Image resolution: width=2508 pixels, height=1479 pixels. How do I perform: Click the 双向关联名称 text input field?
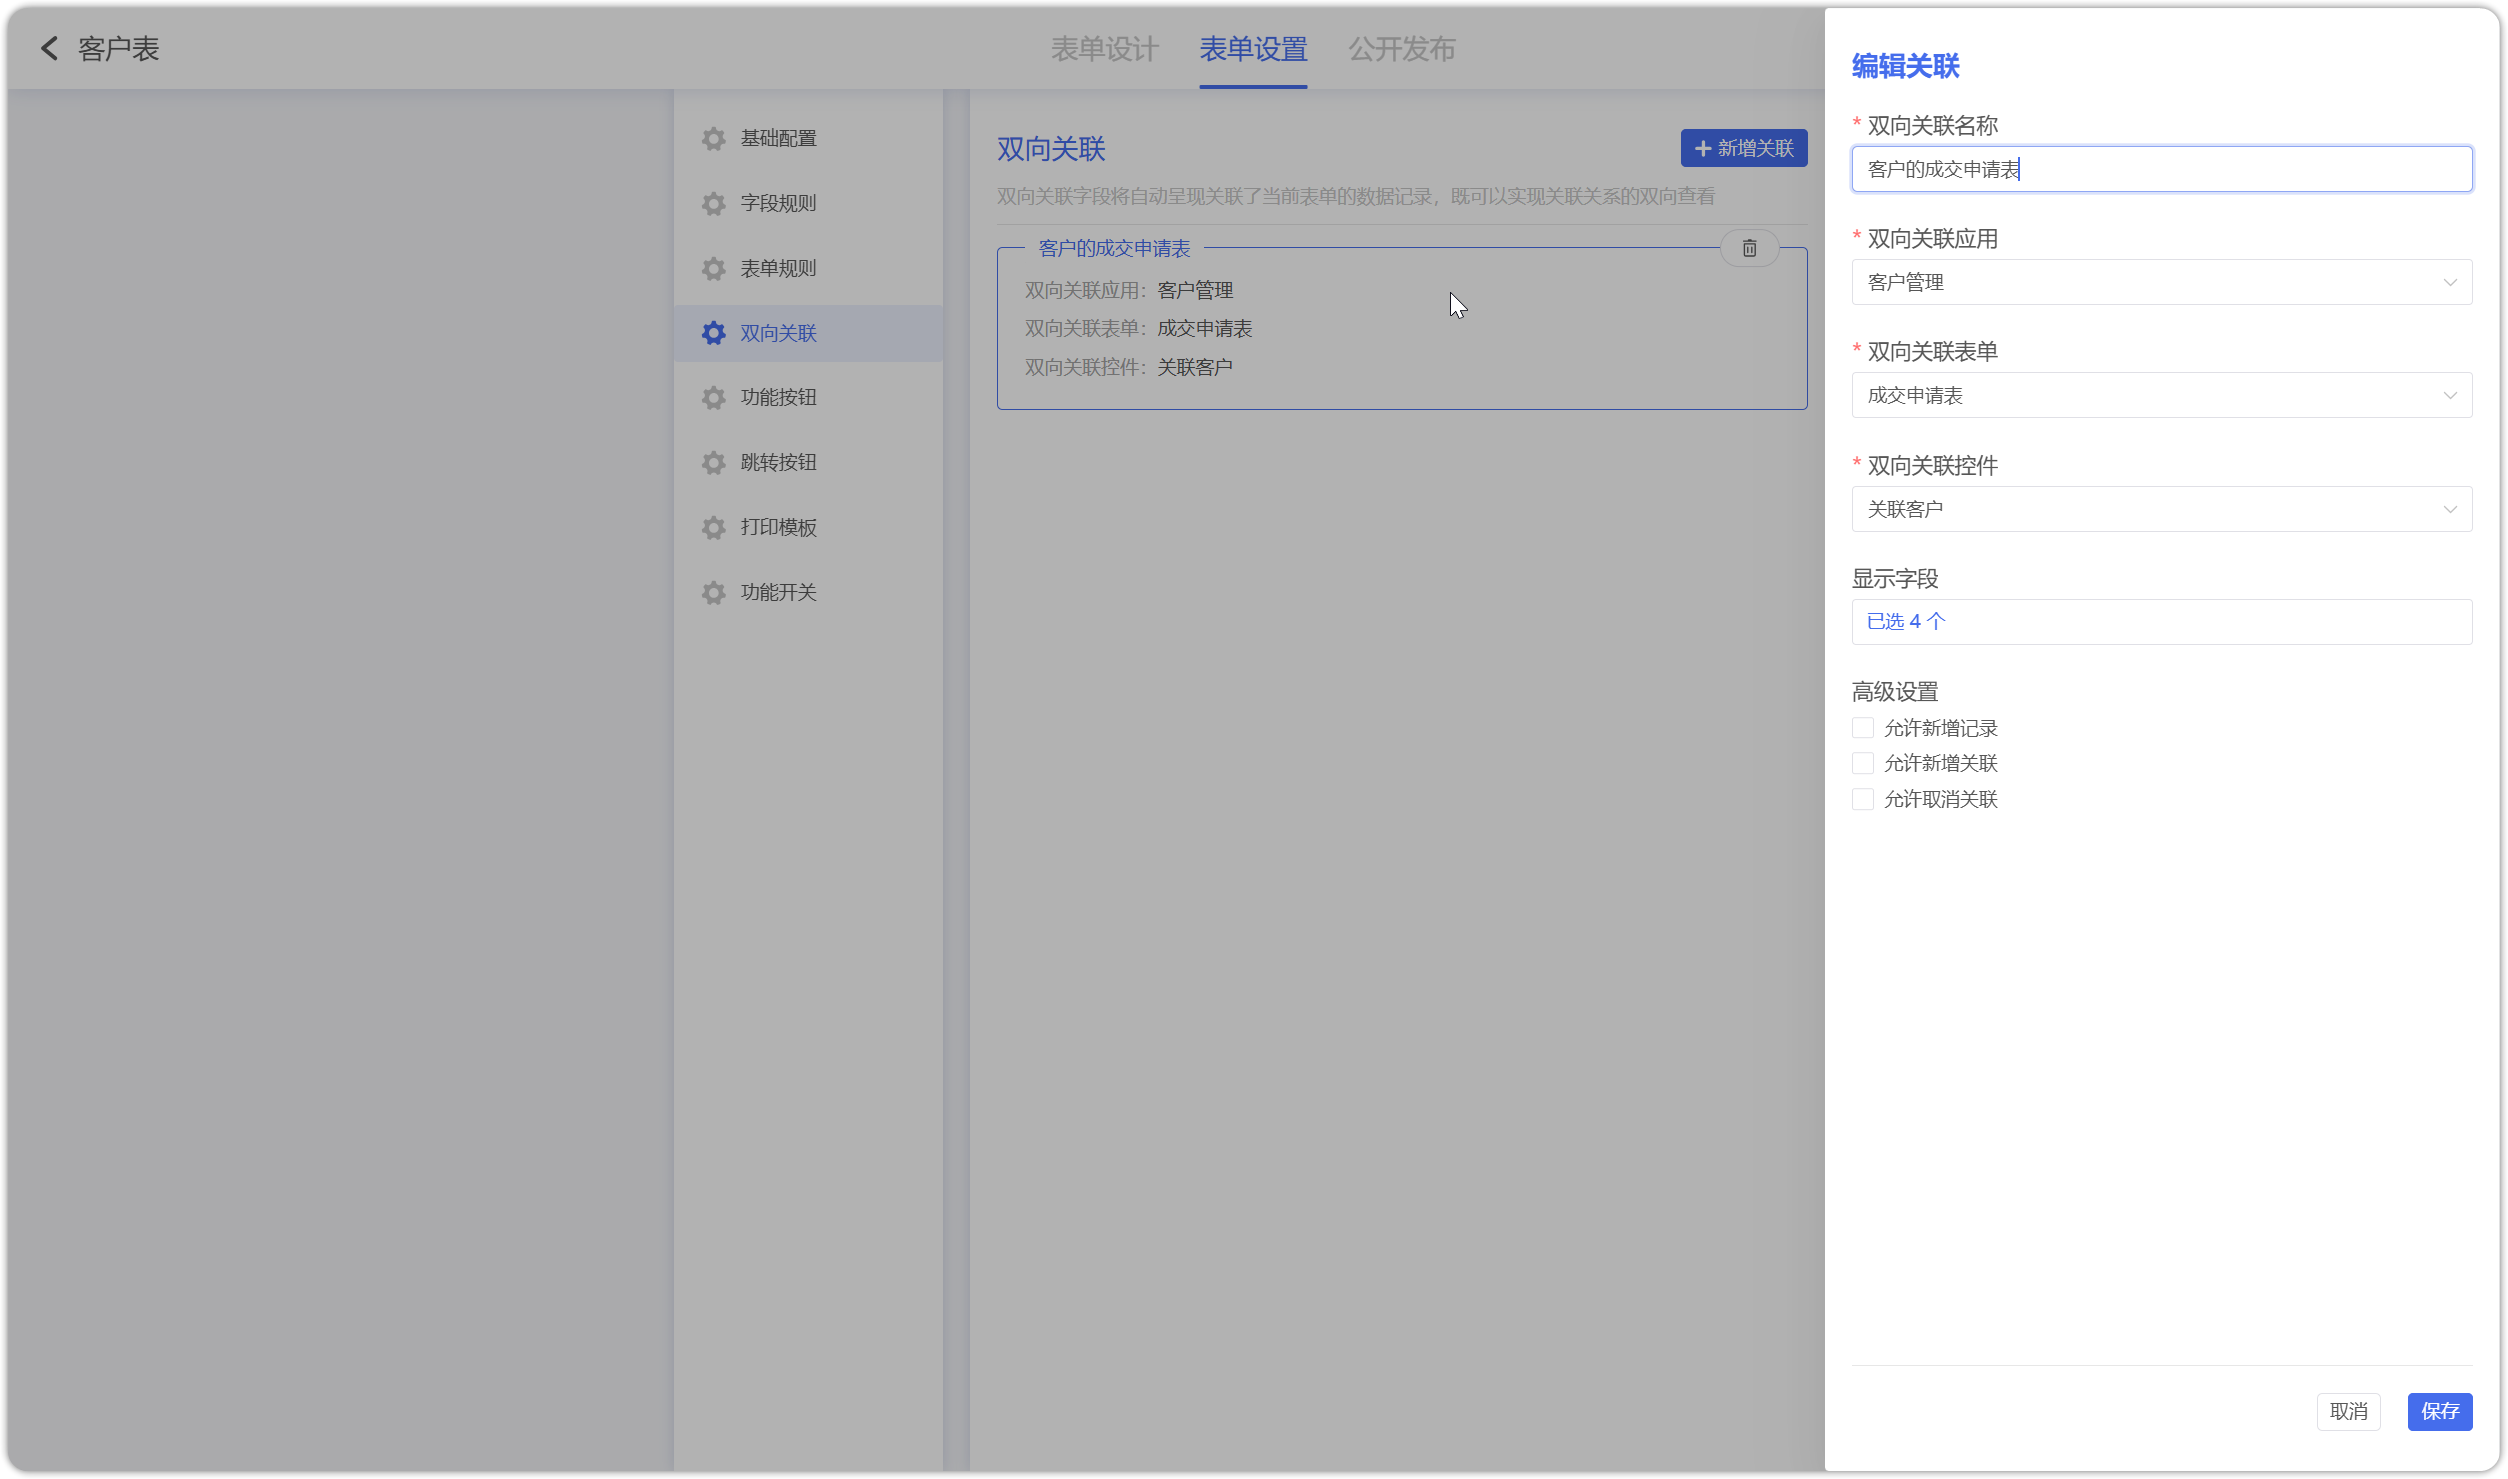click(2161, 169)
